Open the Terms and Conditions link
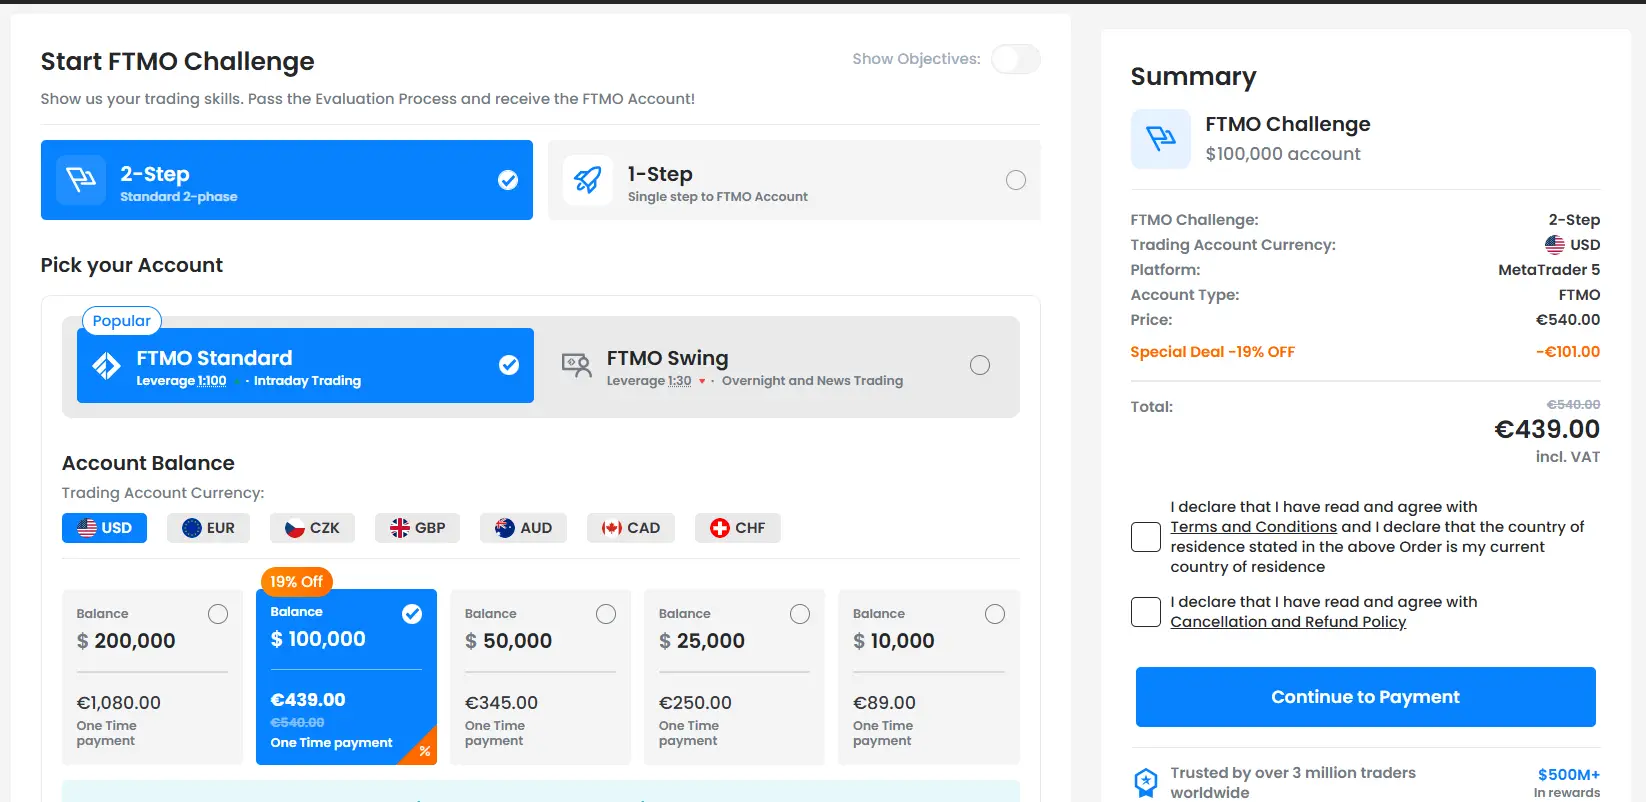 [x=1253, y=527]
